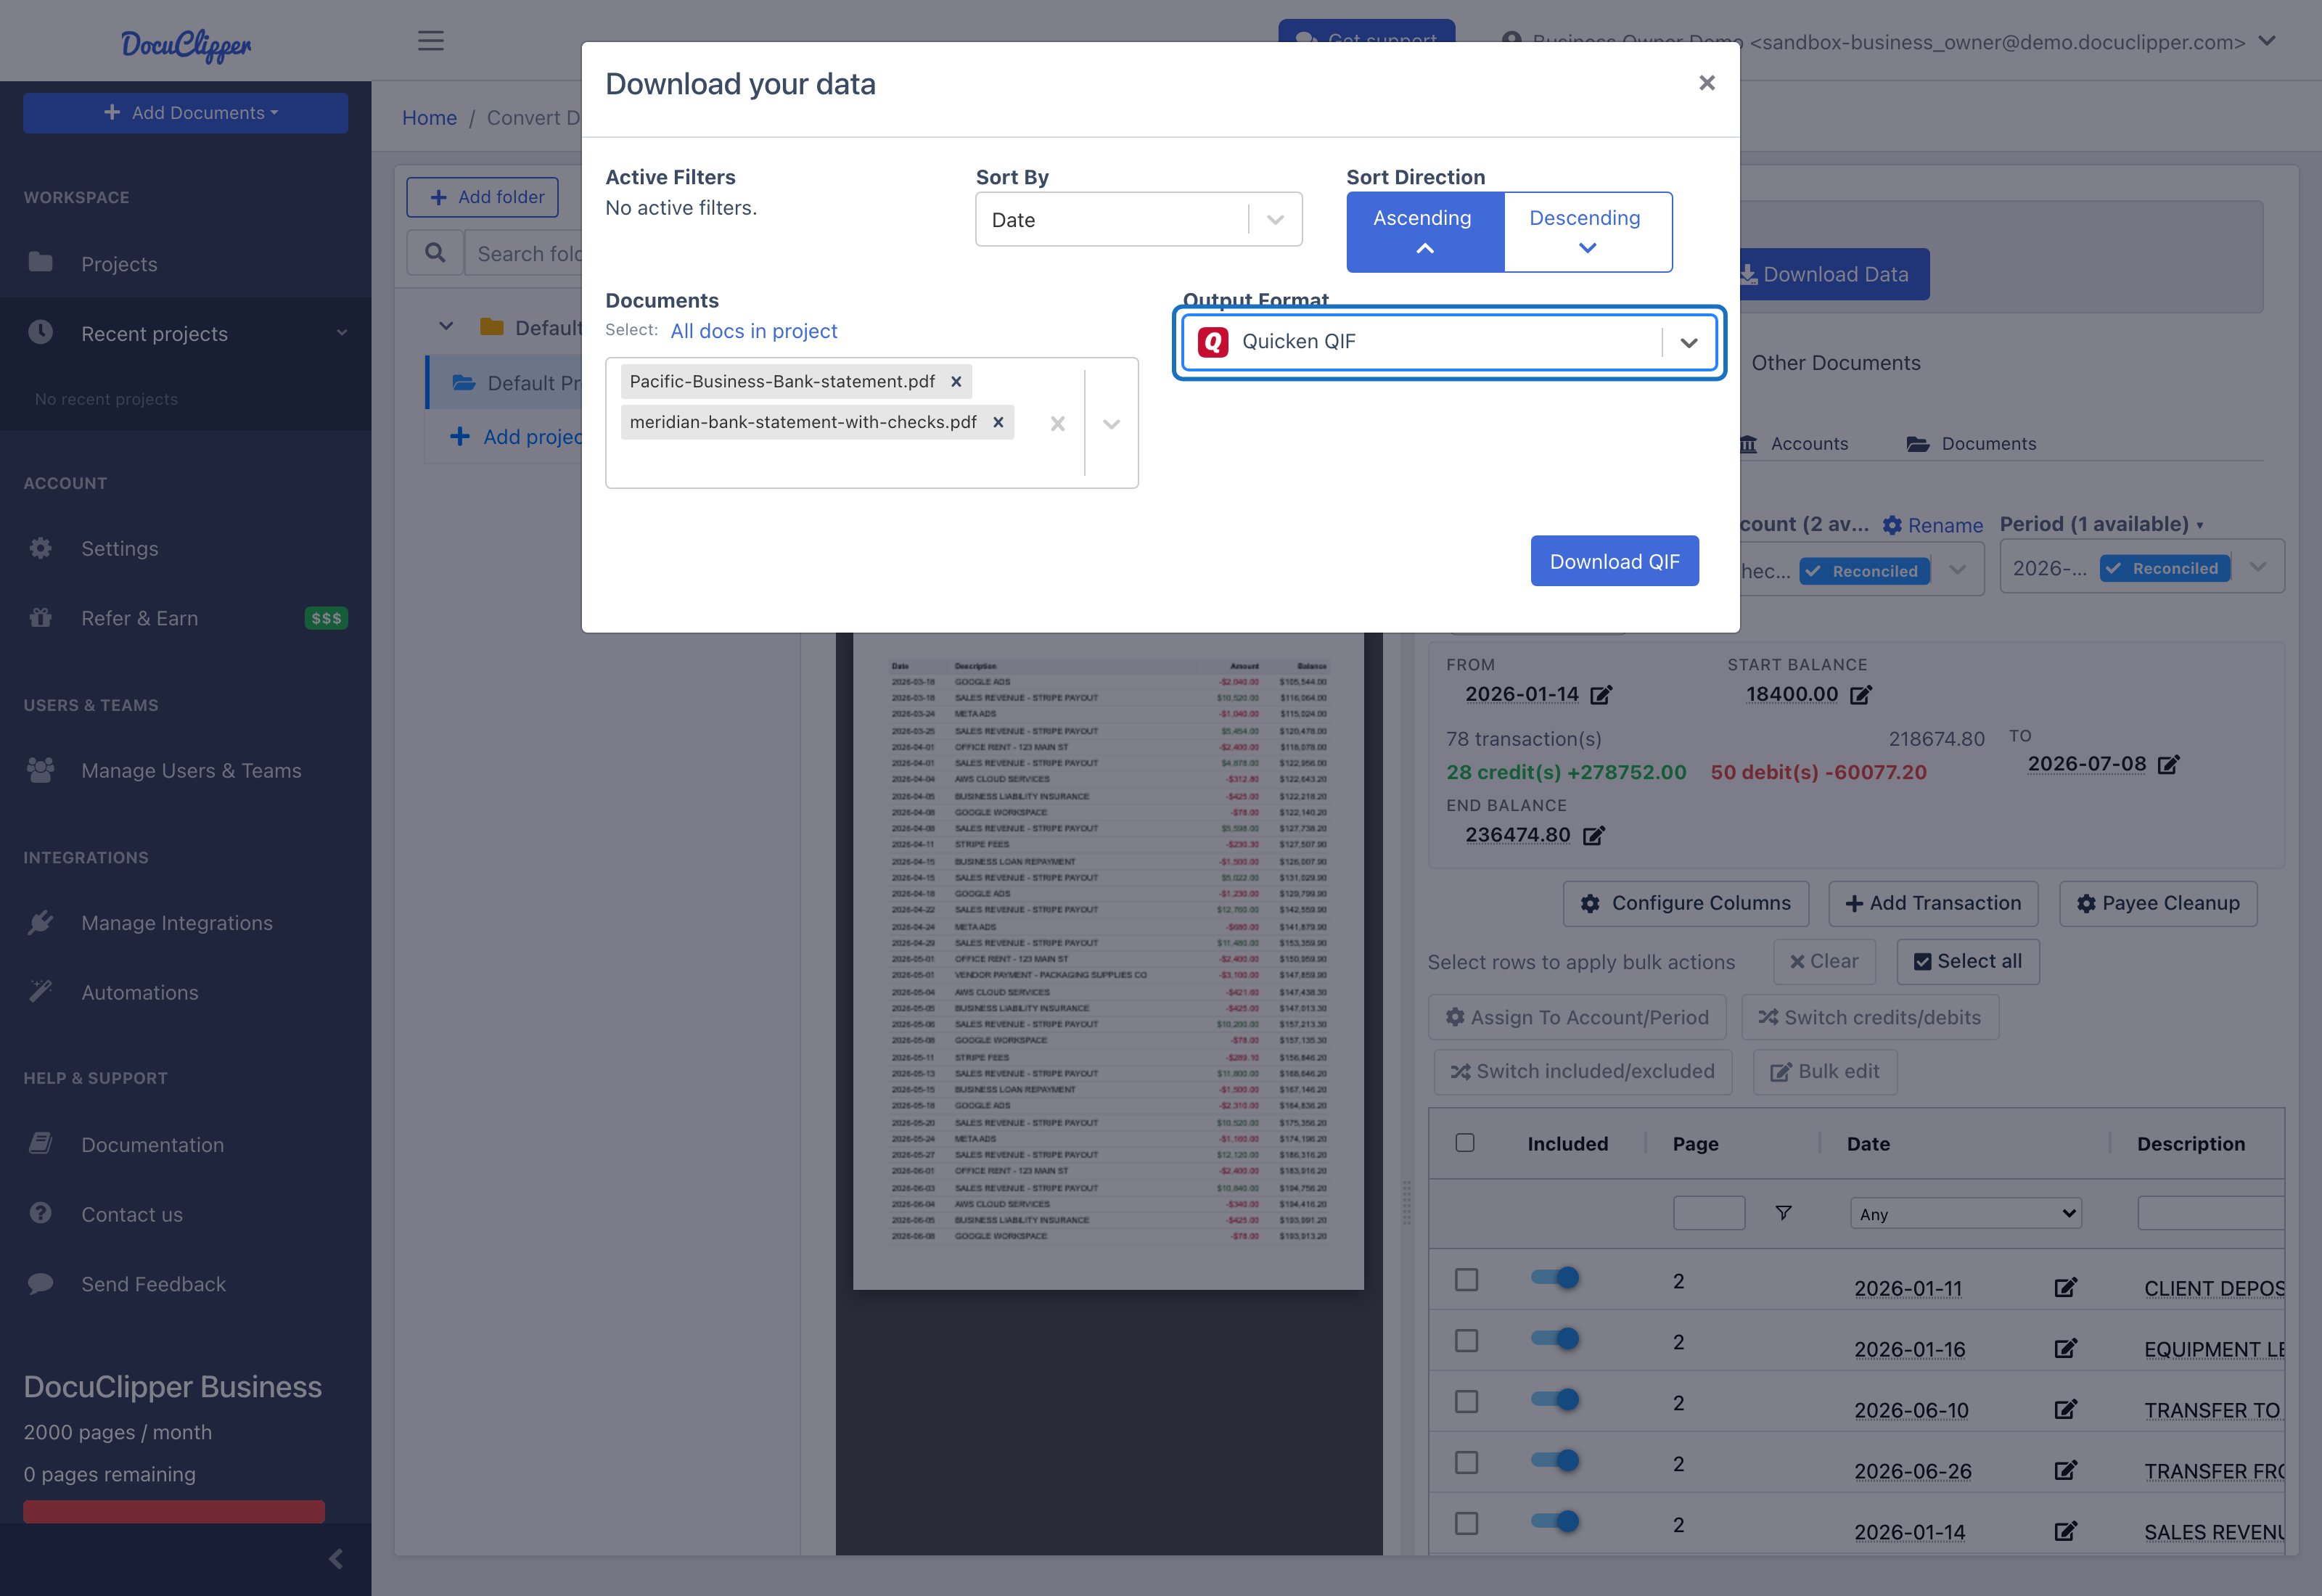Viewport: 2322px width, 1596px height.
Task: Click Switch credits/debits button
Action: pyautogui.click(x=1869, y=1017)
